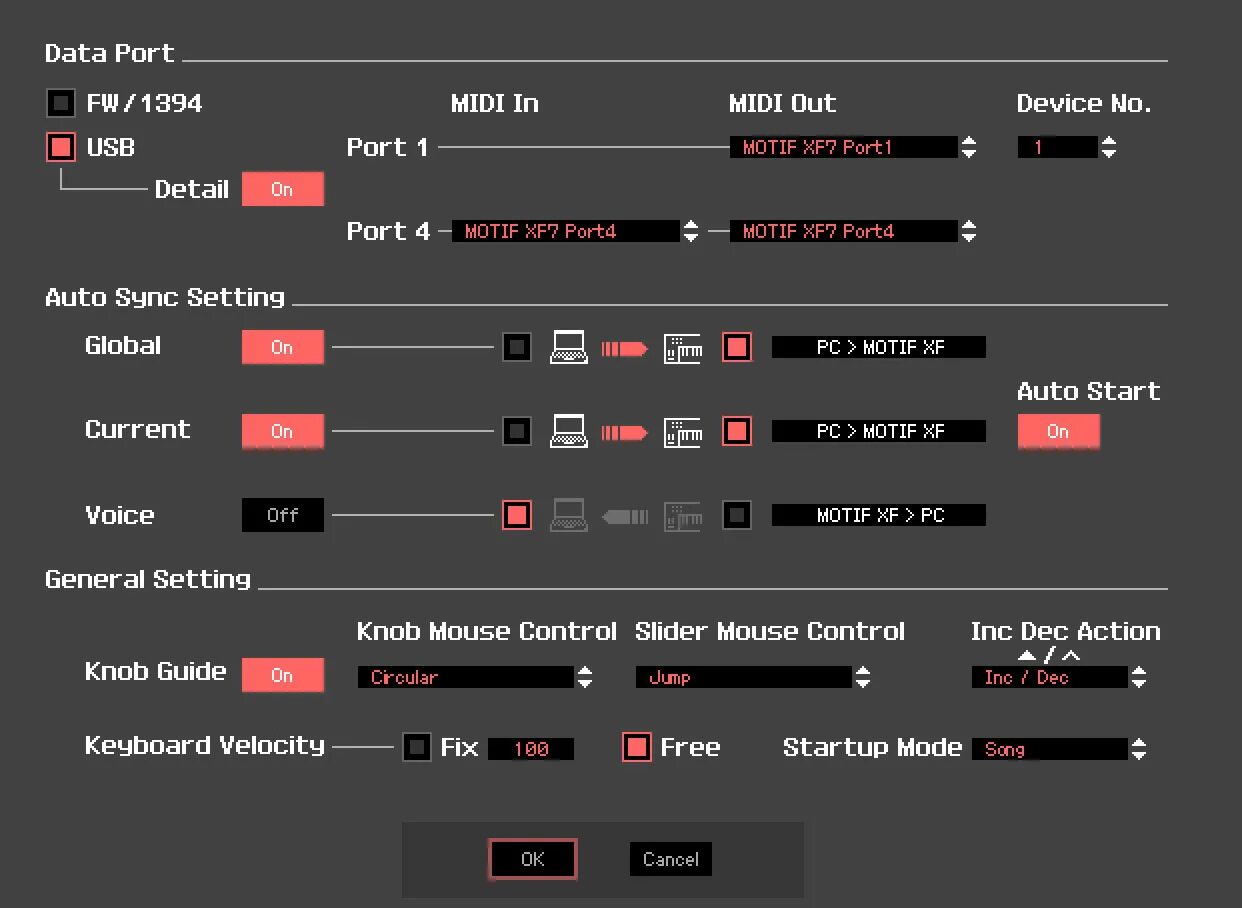Image resolution: width=1242 pixels, height=908 pixels.
Task: Enable the FW/1394 data port checkbox
Action: (61, 103)
